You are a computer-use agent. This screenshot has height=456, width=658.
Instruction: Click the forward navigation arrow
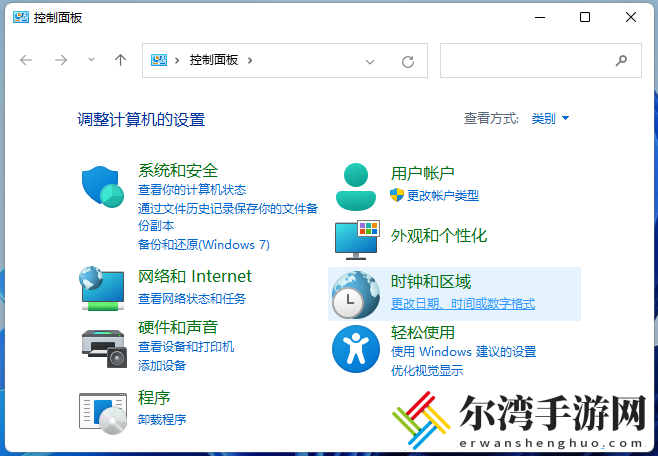[x=61, y=60]
